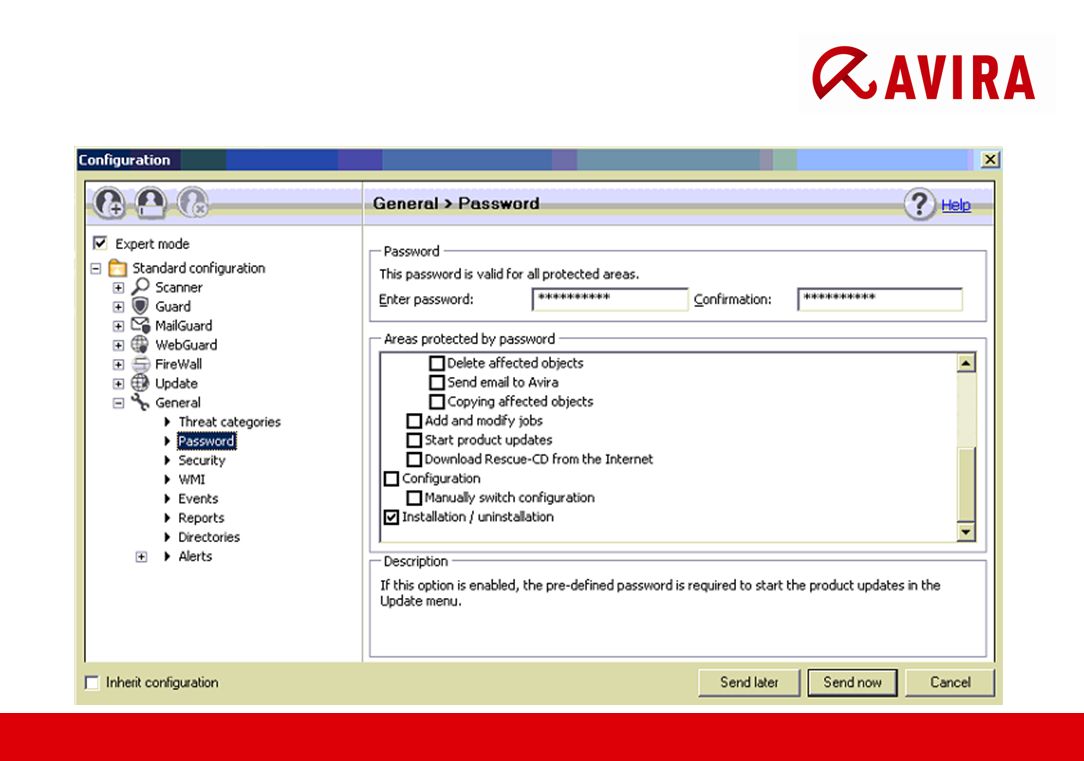Click the Cancel button
Image resolution: width=1084 pixels, height=761 pixels.
tap(950, 682)
